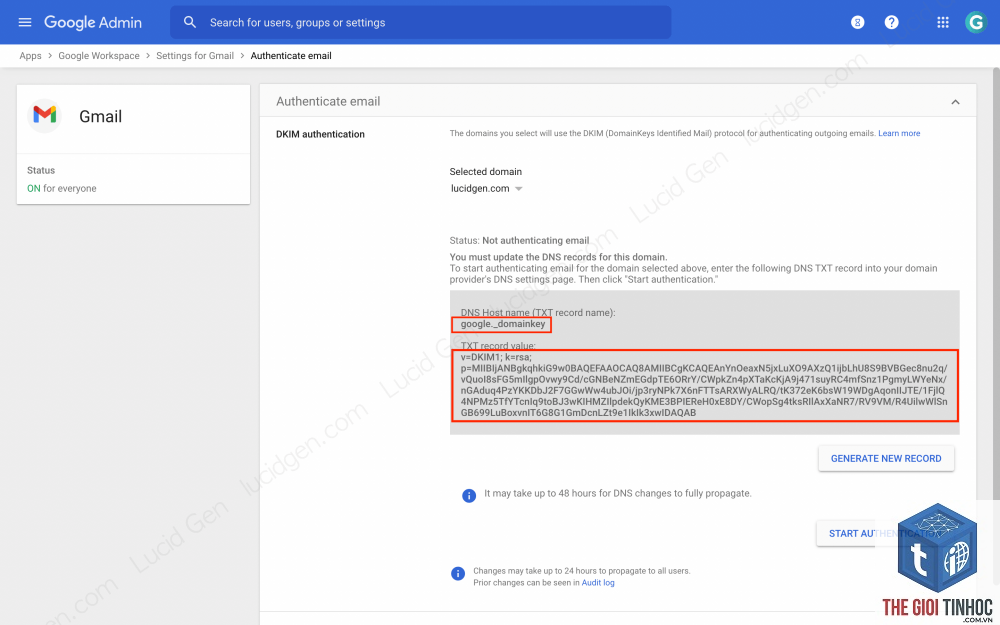Viewport: 1000px width, 625px height.
Task: Open the Audit log link
Action: pos(598,582)
